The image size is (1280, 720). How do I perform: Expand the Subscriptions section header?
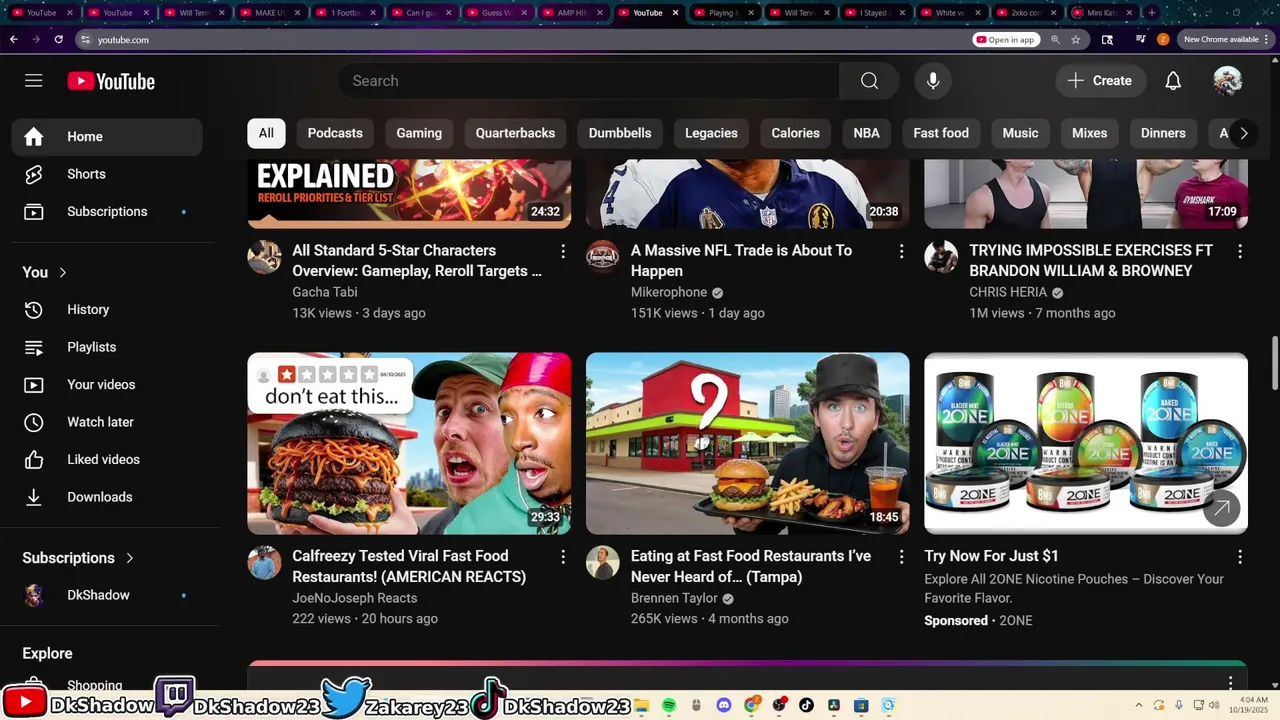(x=78, y=558)
